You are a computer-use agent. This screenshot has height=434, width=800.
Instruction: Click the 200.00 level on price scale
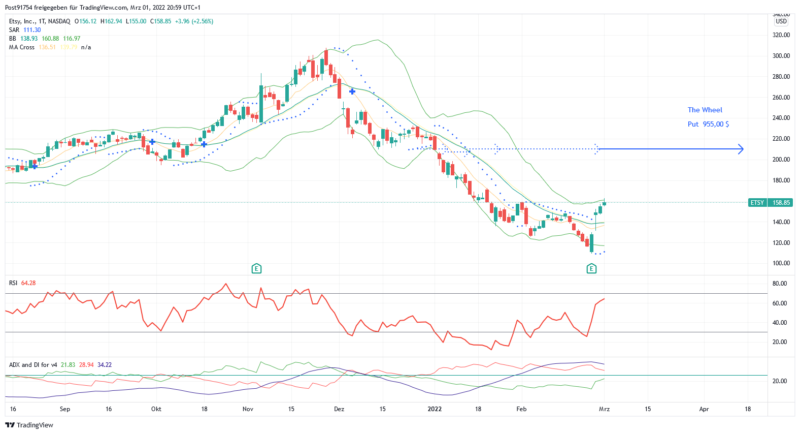pos(781,160)
